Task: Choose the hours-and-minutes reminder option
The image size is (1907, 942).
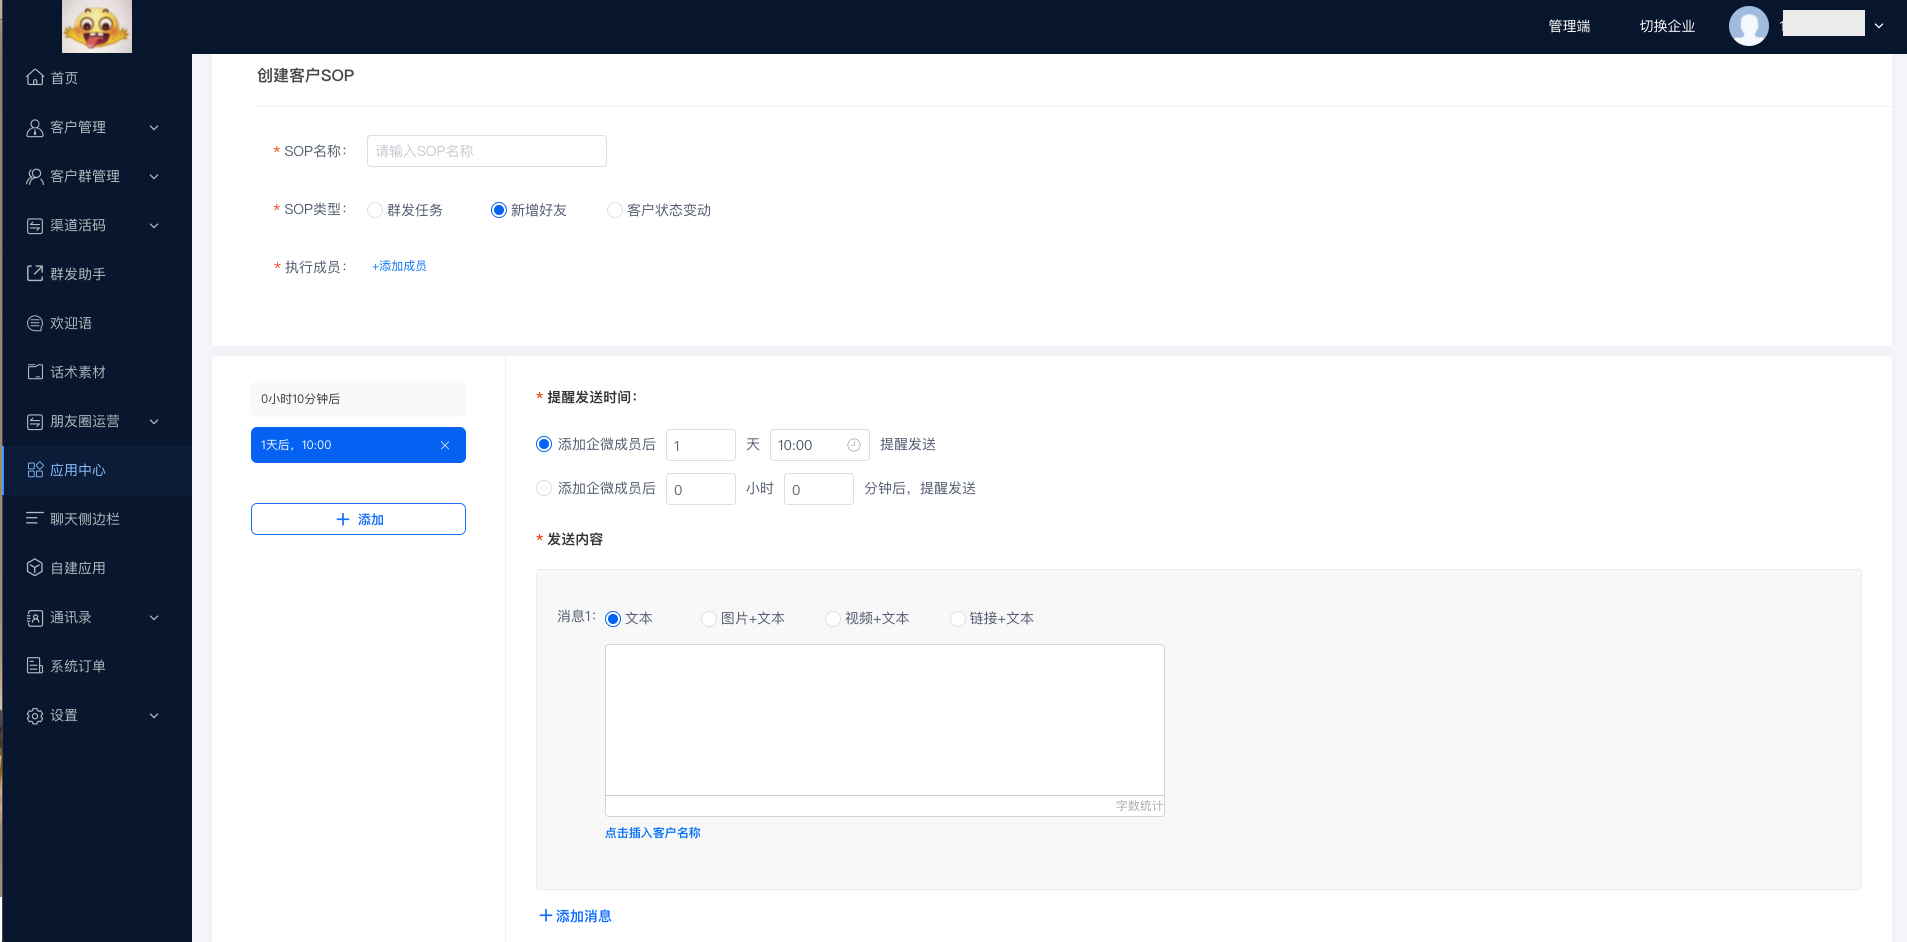Action: pos(544,488)
